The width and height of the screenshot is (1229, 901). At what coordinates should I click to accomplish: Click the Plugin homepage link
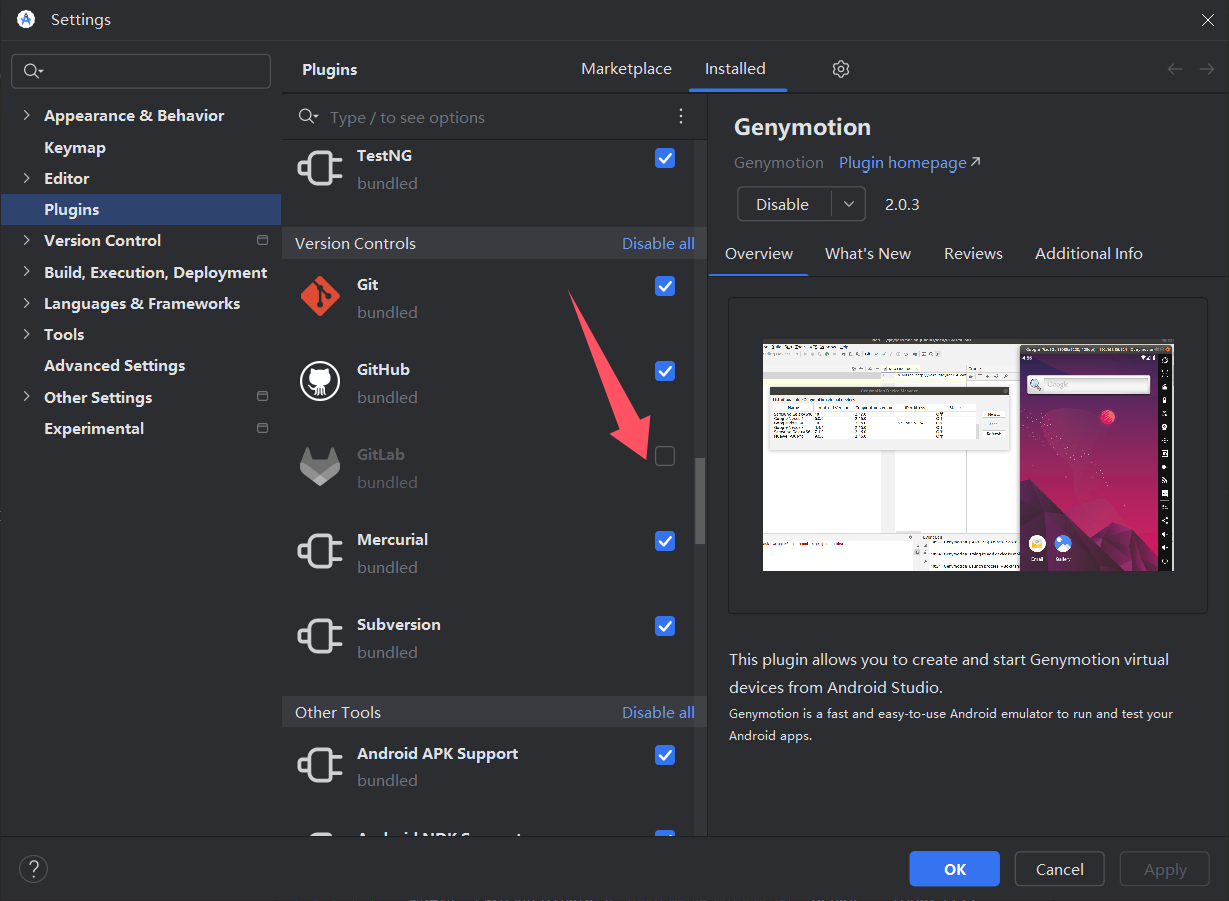tap(901, 162)
